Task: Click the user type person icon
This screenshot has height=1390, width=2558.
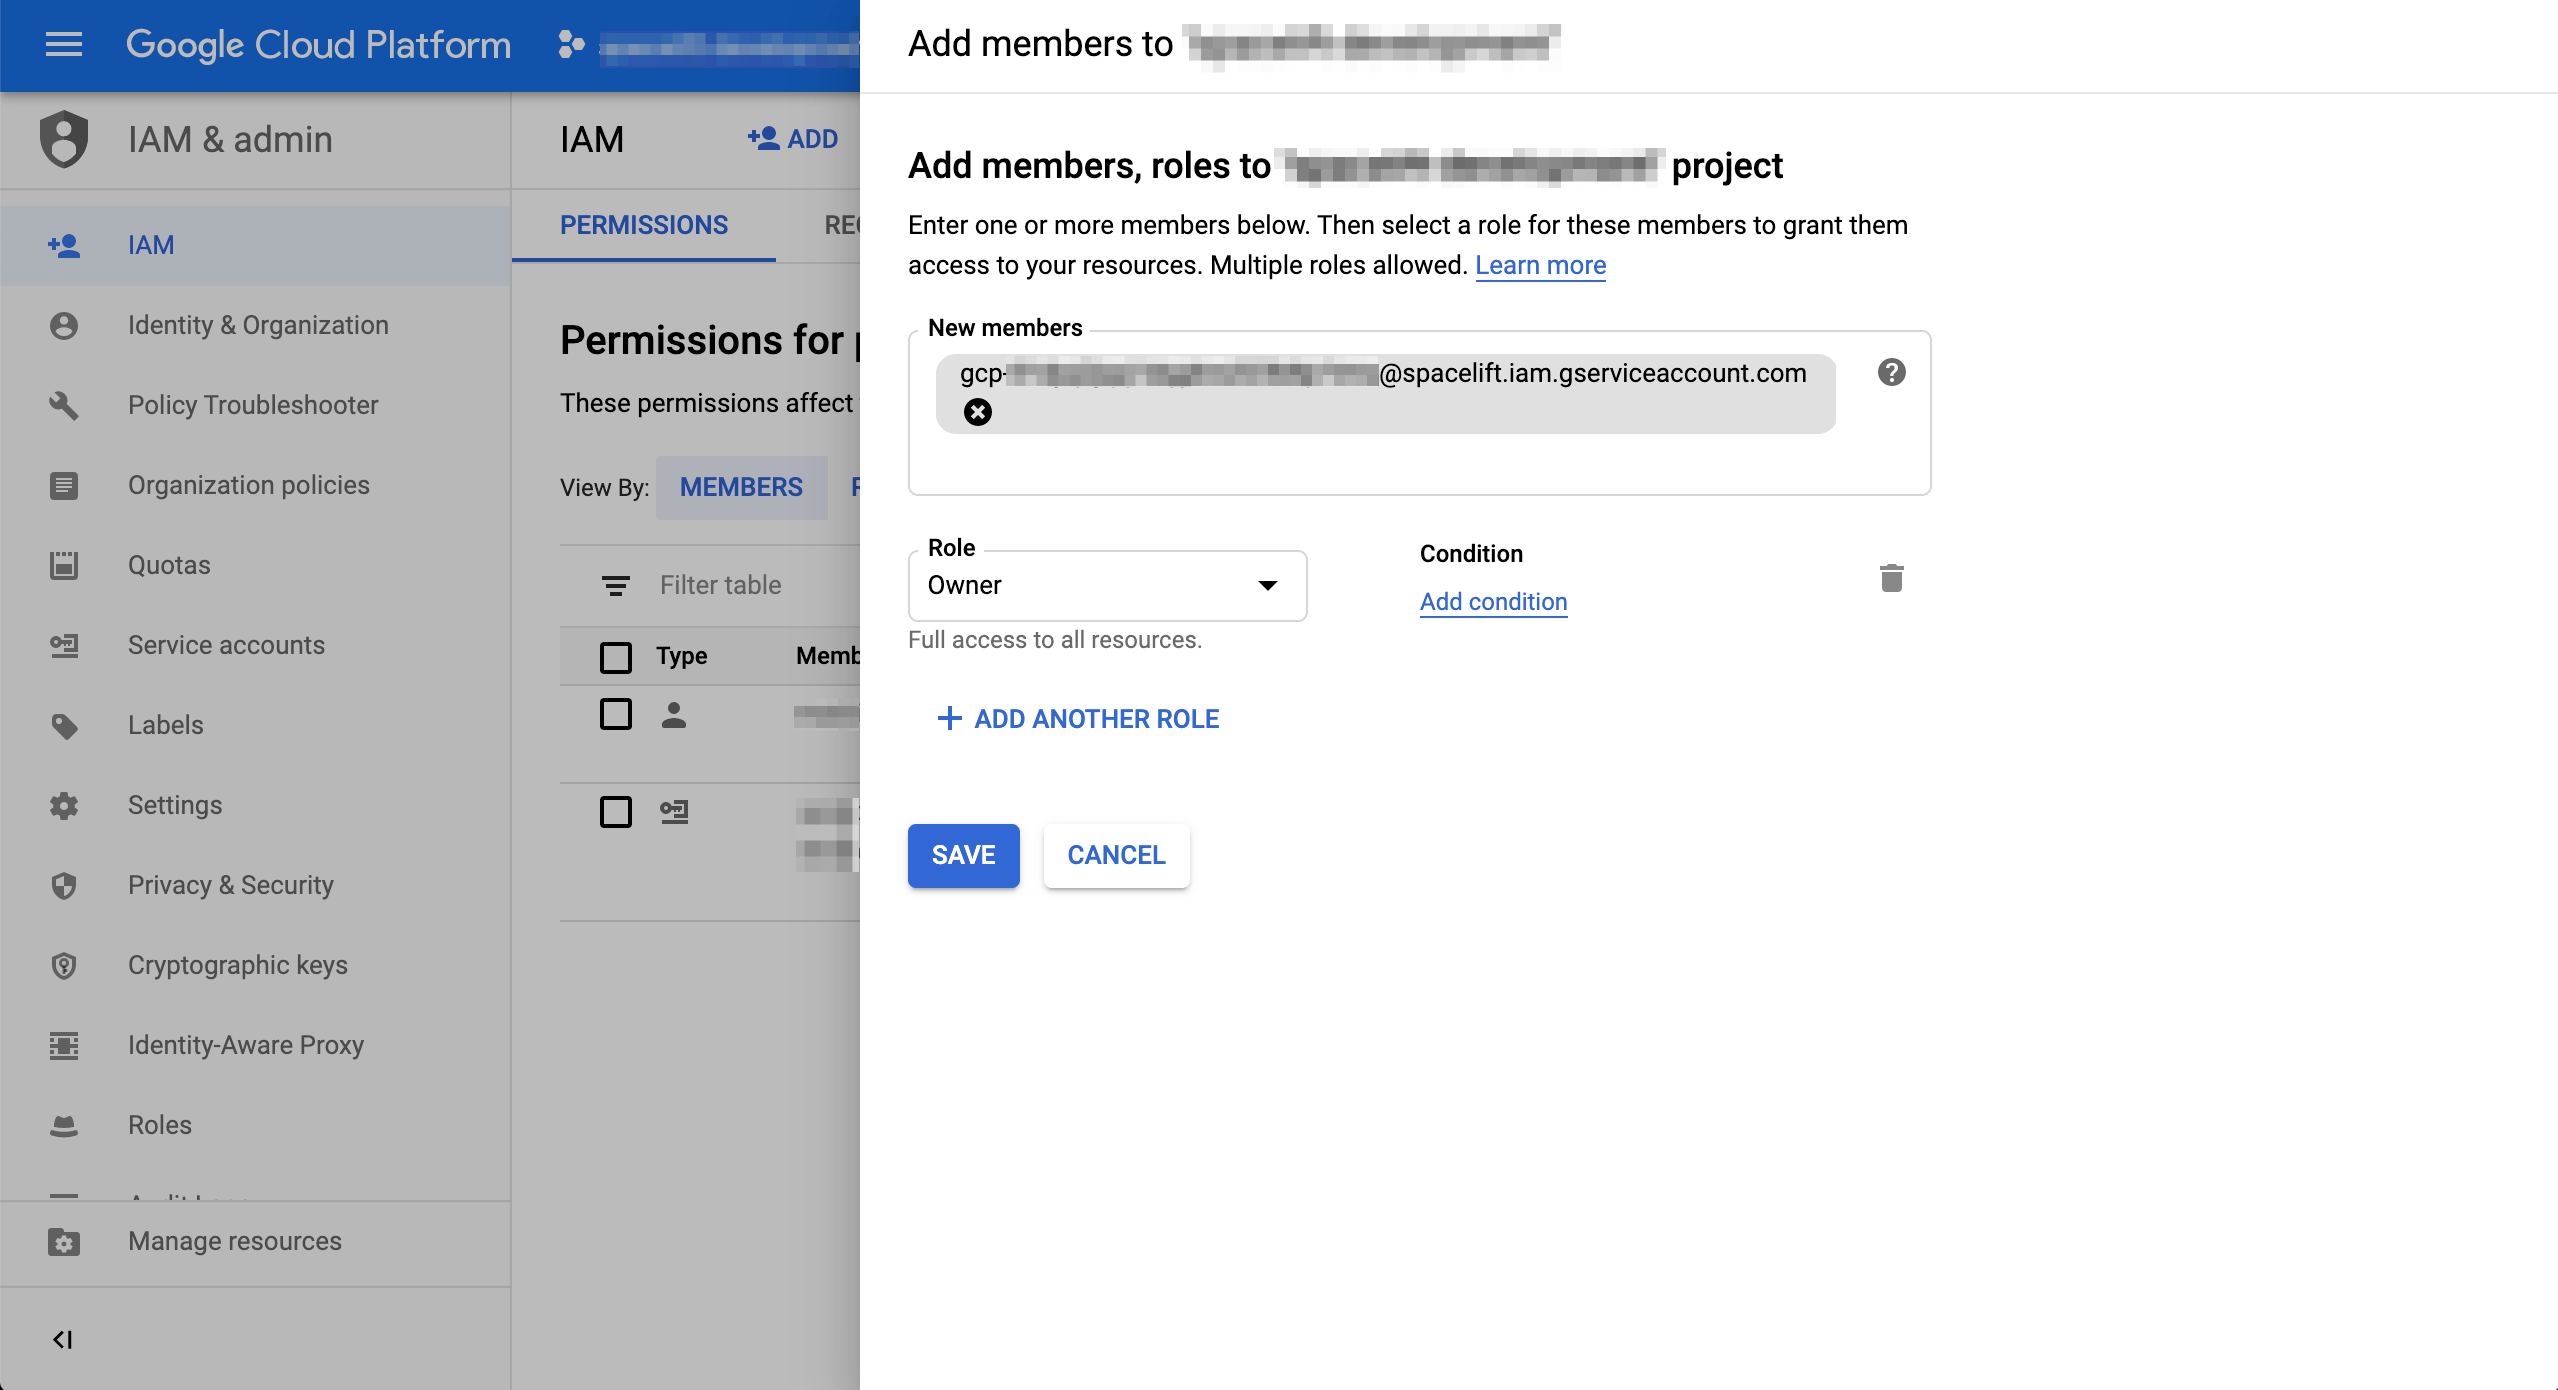Action: 674,714
